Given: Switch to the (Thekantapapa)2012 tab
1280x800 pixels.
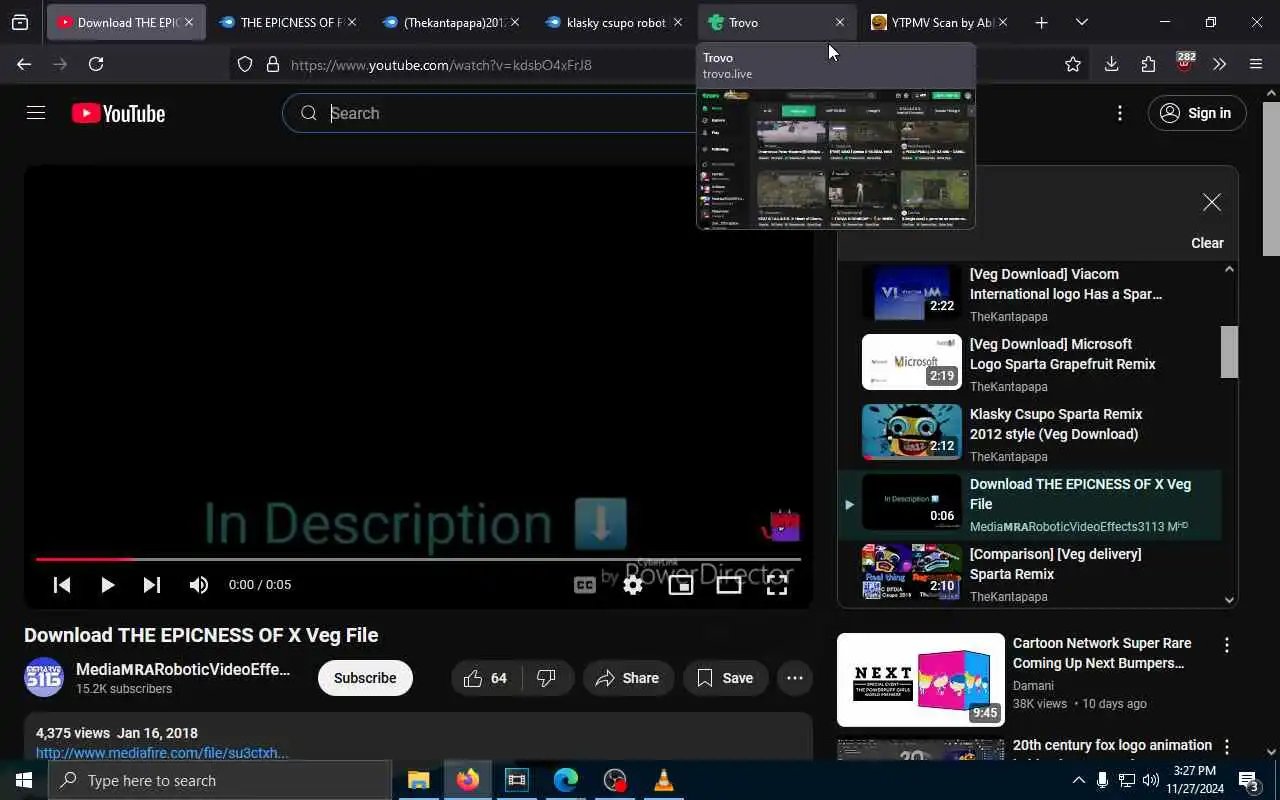Looking at the screenshot, I should point(451,22).
